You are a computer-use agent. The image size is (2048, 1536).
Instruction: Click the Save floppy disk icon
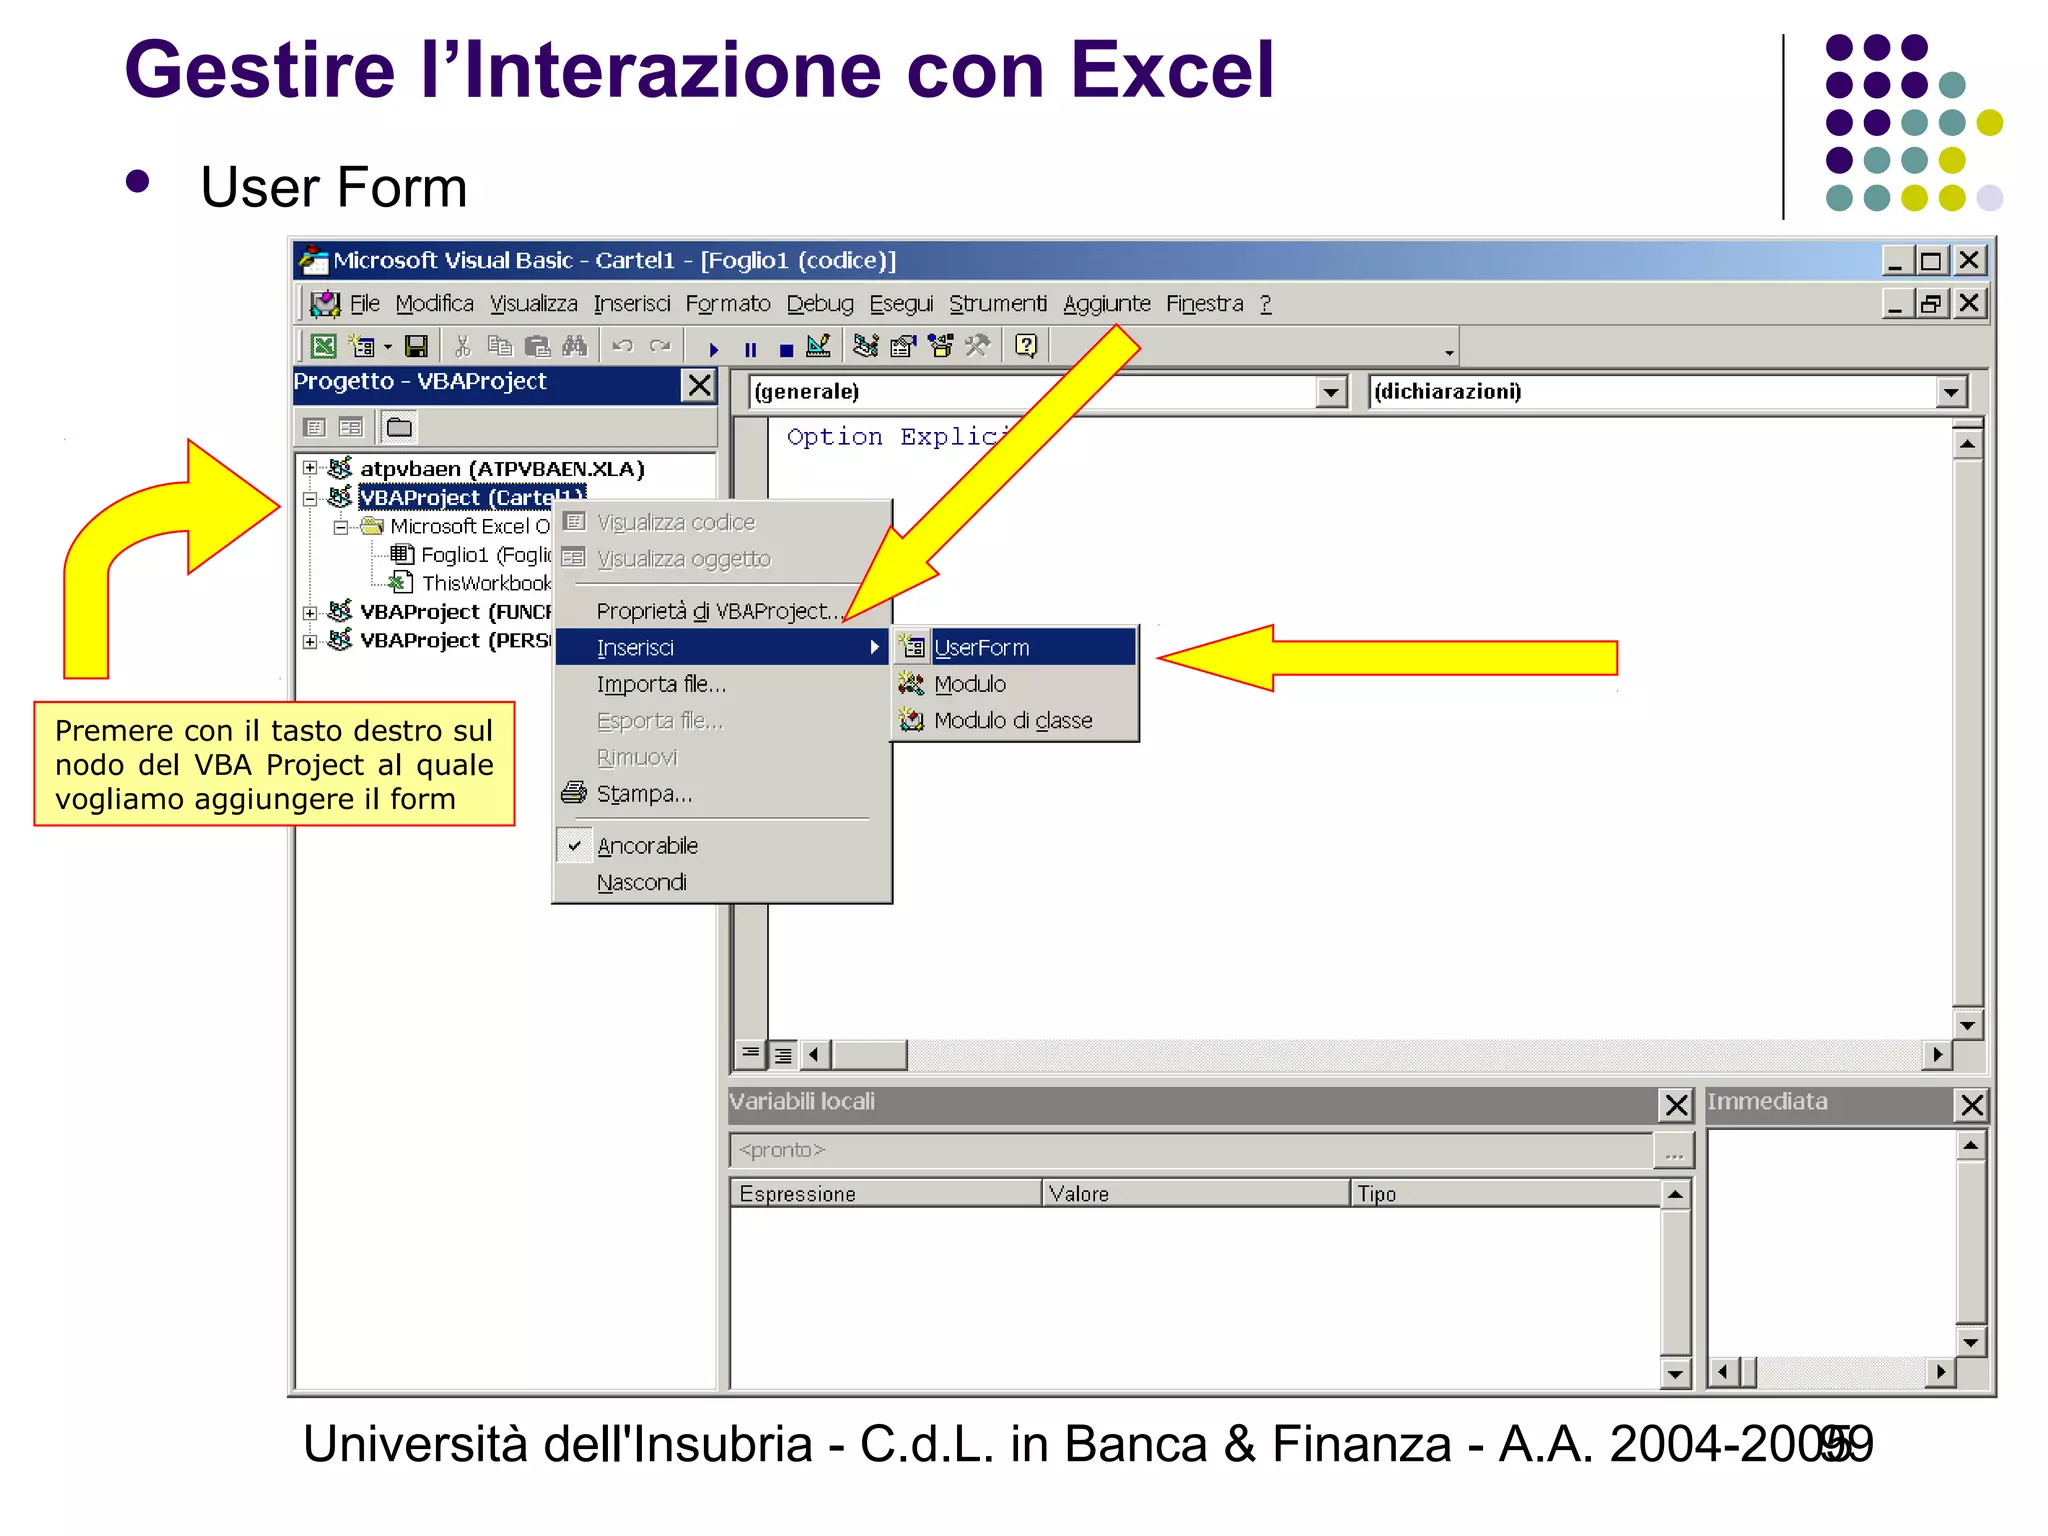416,346
